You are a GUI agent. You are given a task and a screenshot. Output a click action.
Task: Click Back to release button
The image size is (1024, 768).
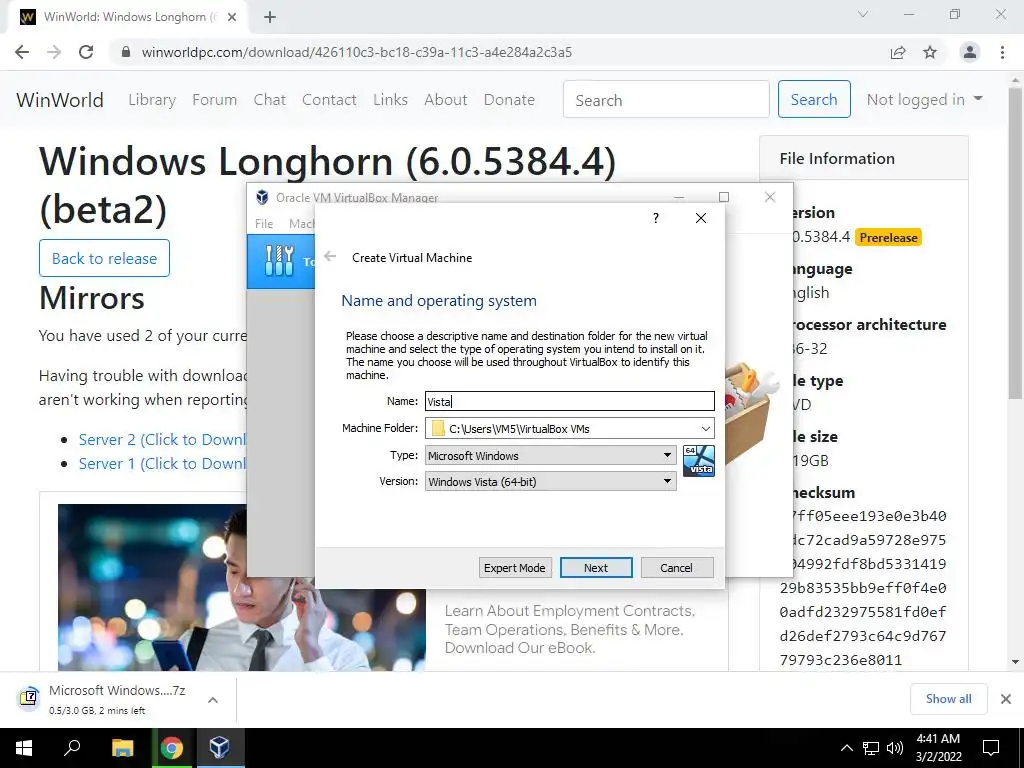click(x=104, y=258)
